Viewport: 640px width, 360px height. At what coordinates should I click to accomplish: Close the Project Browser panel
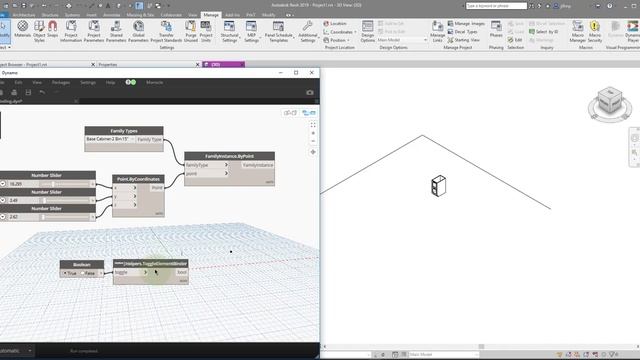click(x=93, y=64)
